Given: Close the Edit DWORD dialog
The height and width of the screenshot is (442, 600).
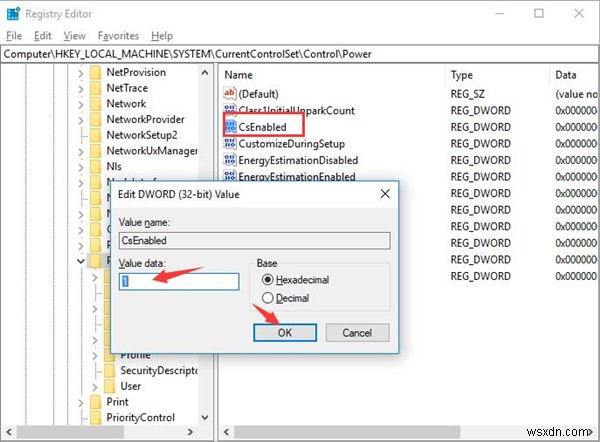Looking at the screenshot, I should (385, 194).
